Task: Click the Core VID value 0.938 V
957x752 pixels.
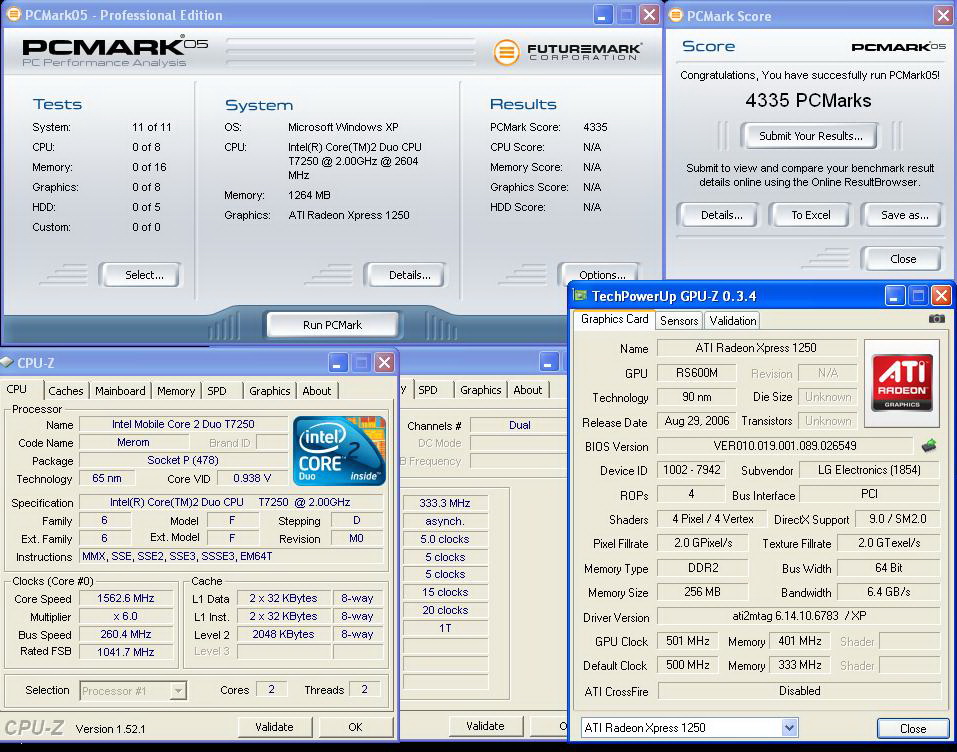Action: pos(252,478)
